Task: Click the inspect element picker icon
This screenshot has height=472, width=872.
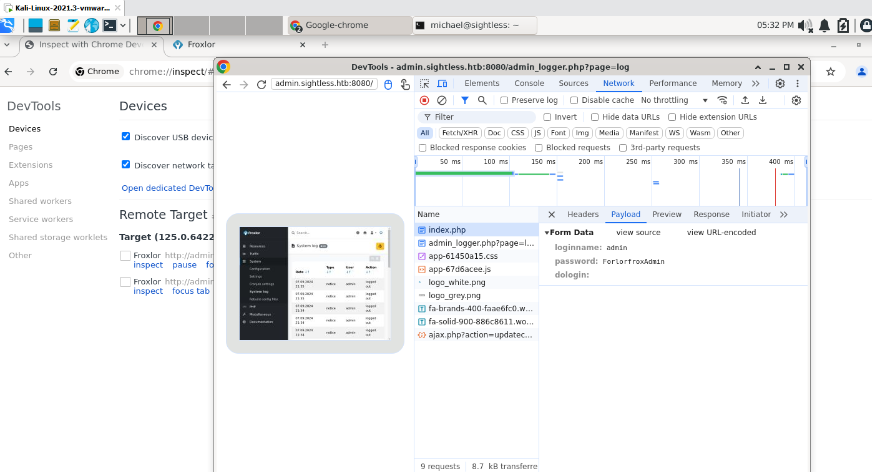Action: pyautogui.click(x=425, y=84)
